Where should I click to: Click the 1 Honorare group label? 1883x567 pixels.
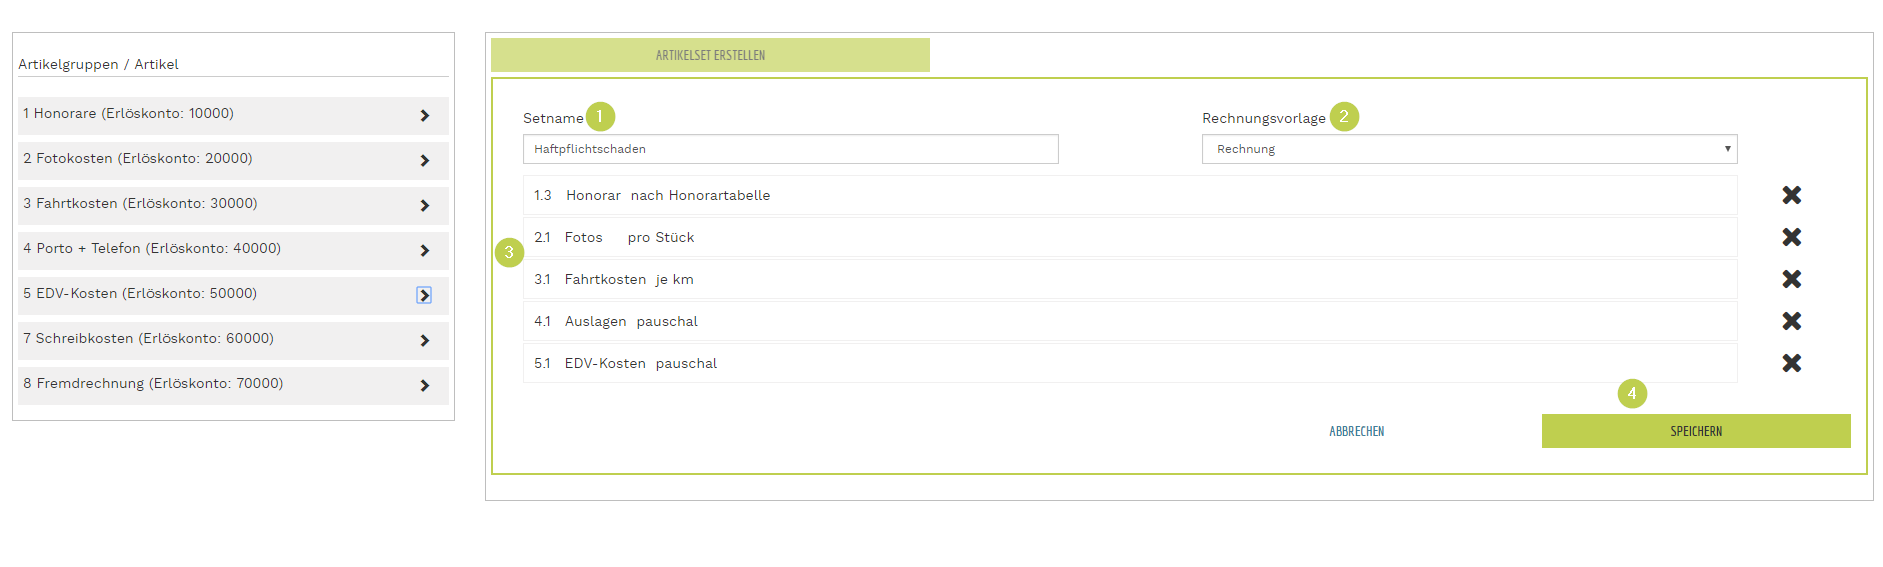click(x=129, y=114)
